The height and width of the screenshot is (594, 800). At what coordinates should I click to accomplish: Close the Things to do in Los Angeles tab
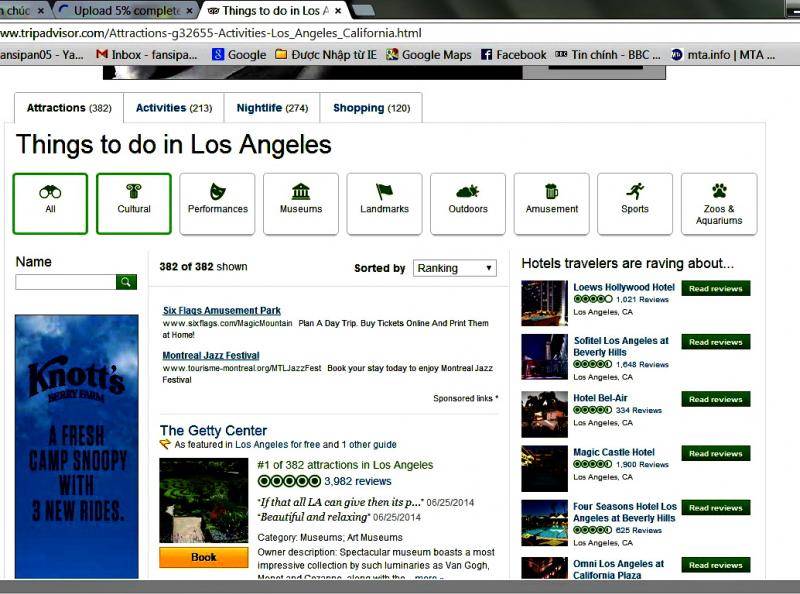tap(338, 11)
